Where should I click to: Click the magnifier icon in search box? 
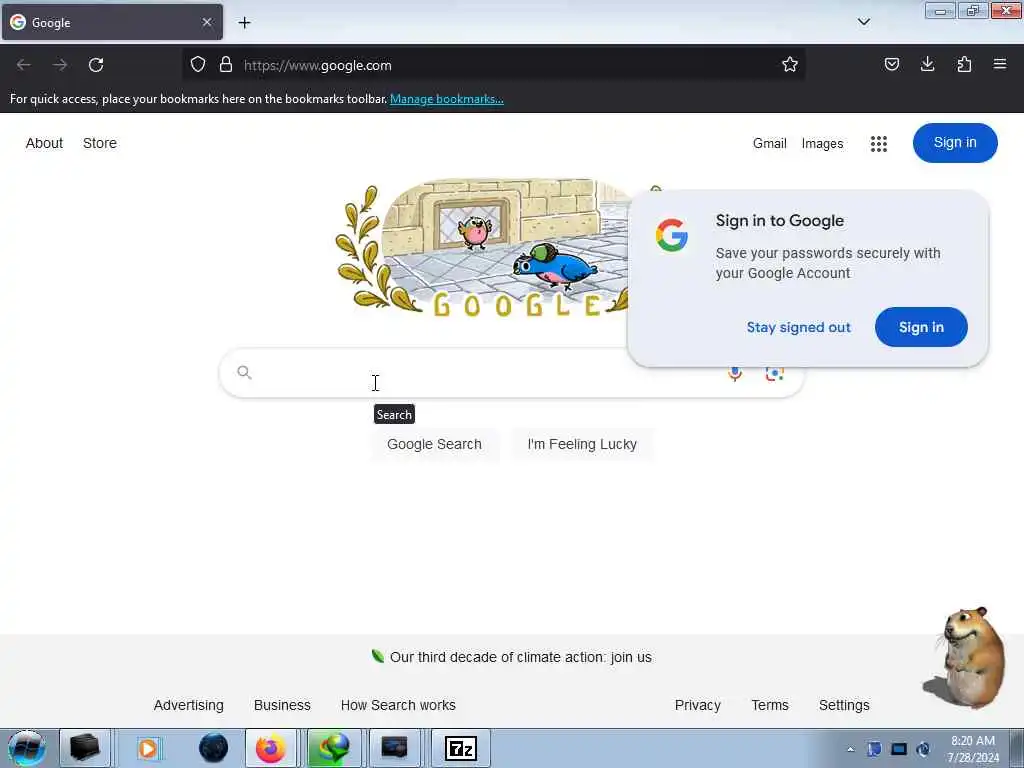click(244, 372)
